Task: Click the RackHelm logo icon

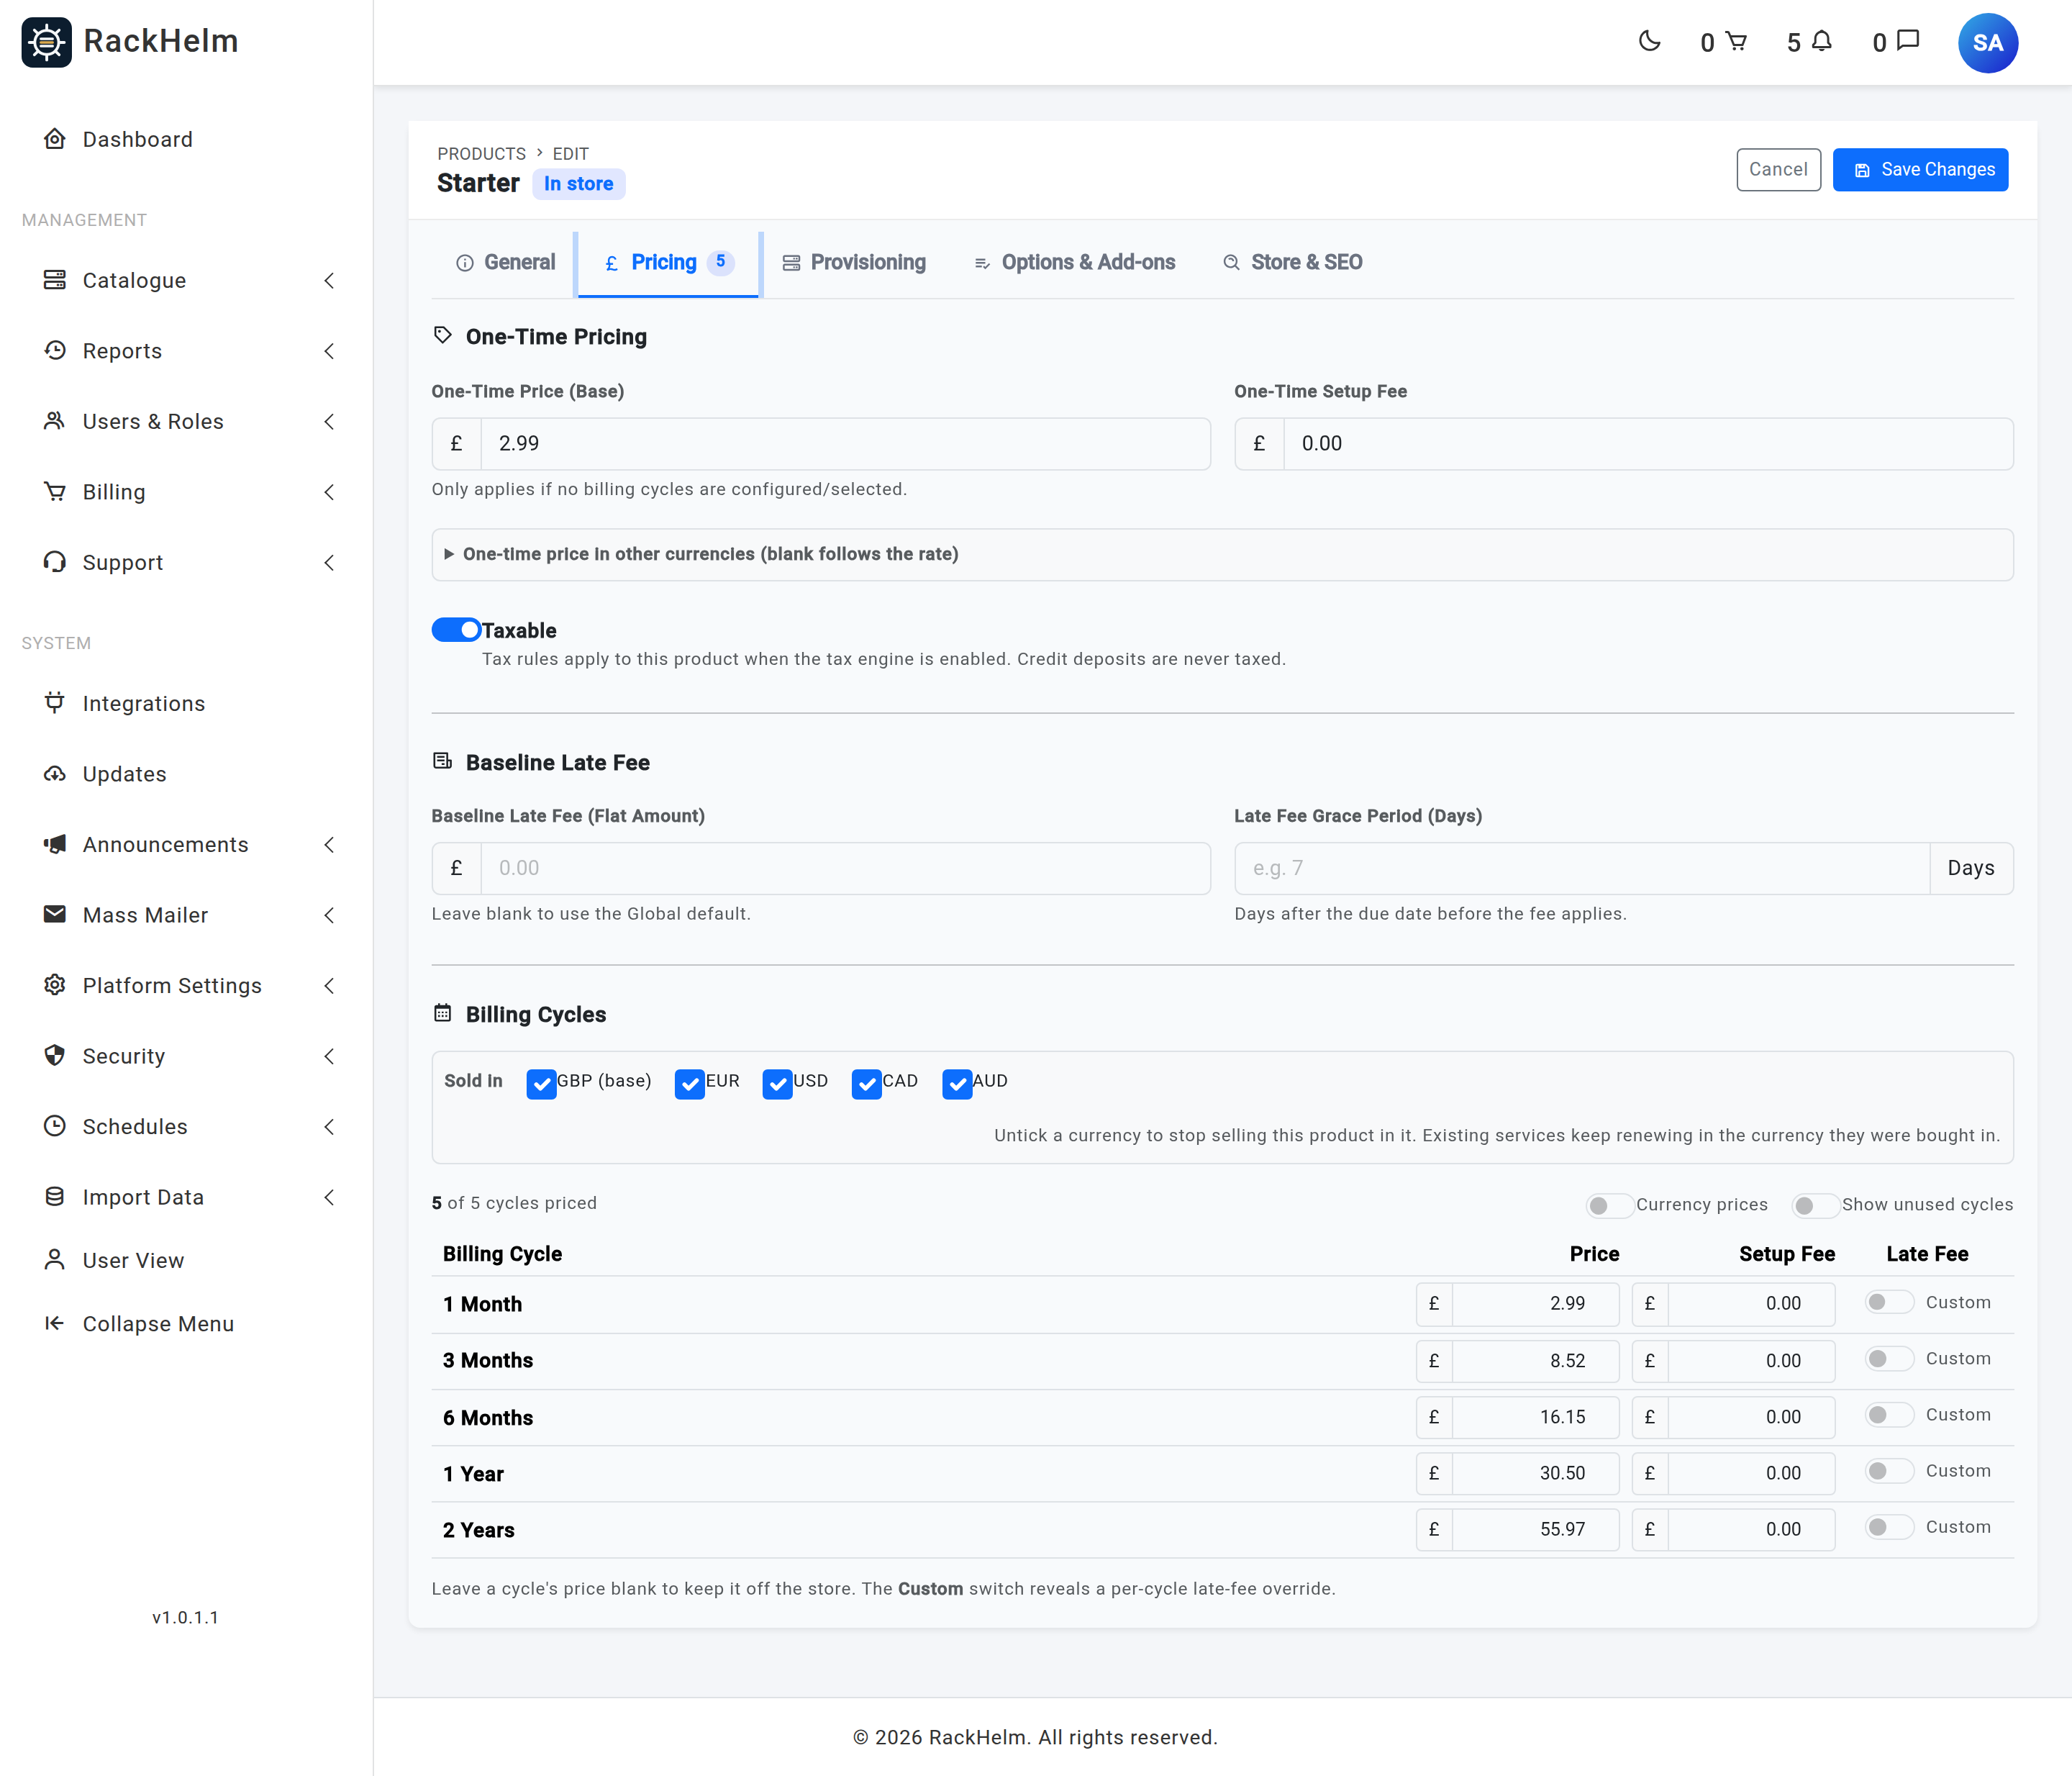Action: pyautogui.click(x=46, y=42)
